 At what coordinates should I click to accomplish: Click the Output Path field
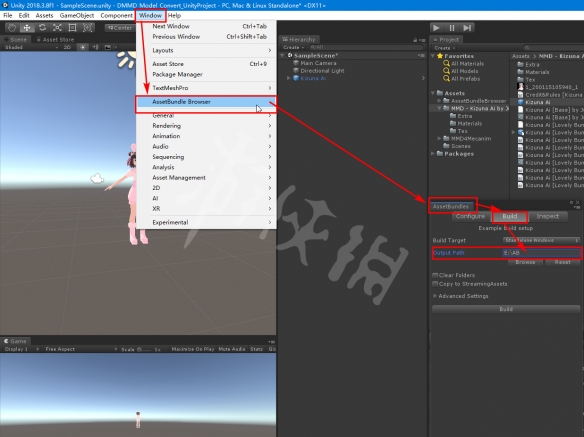[x=541, y=253]
